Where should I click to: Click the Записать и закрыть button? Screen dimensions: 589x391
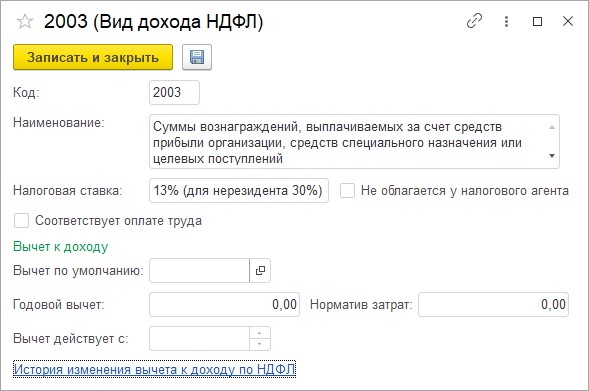93,57
